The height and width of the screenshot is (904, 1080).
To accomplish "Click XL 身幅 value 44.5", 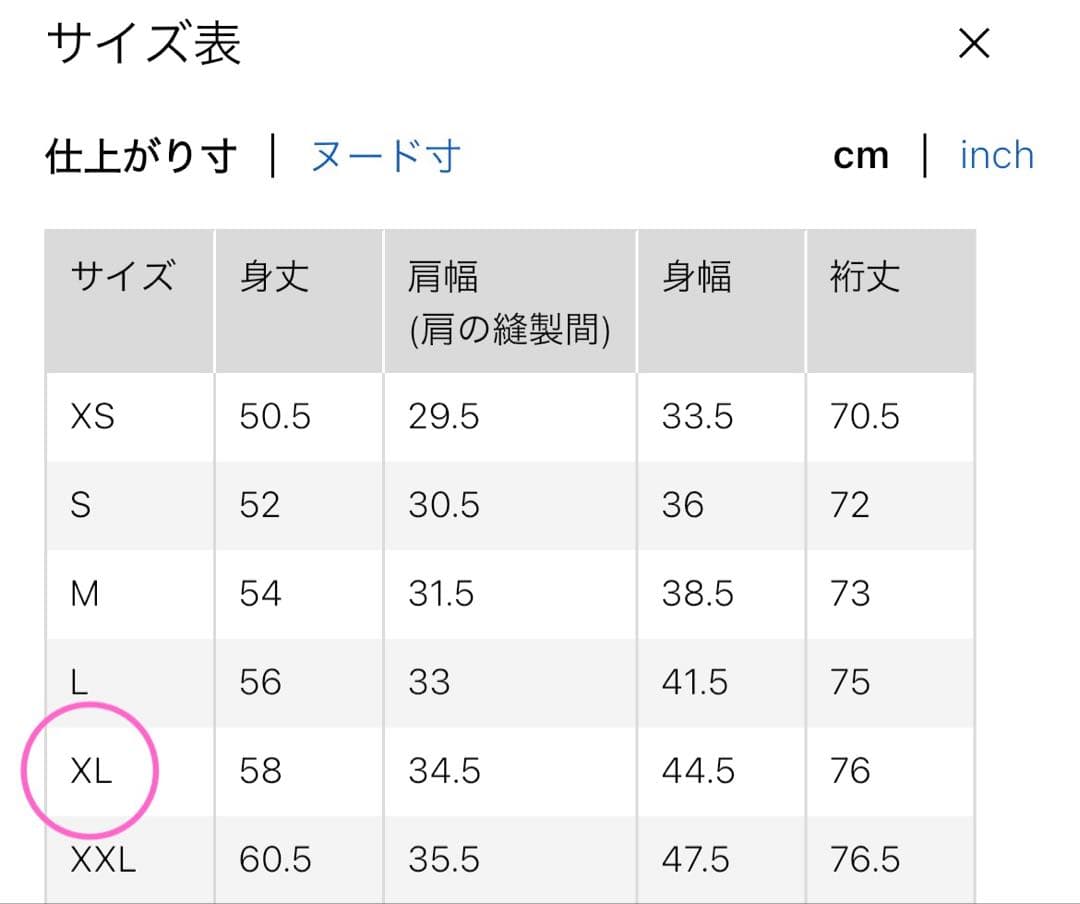I will coord(697,771).
